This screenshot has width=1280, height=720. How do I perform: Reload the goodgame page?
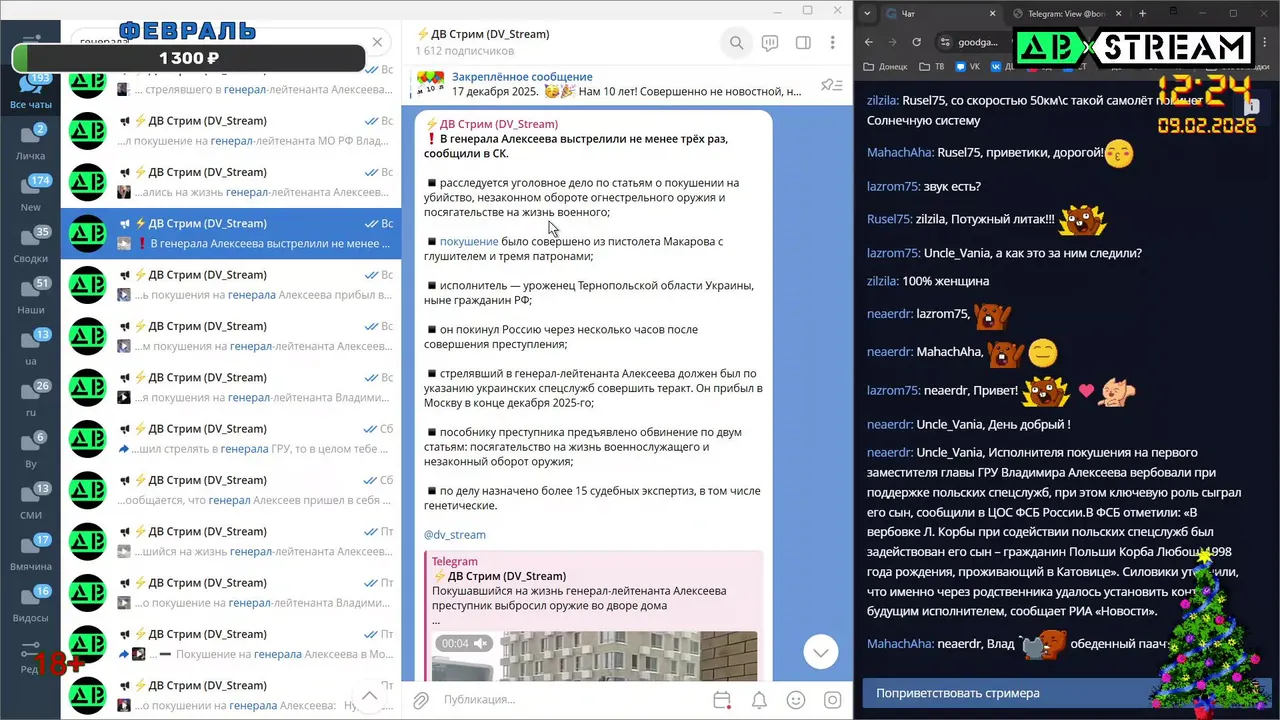(x=917, y=42)
